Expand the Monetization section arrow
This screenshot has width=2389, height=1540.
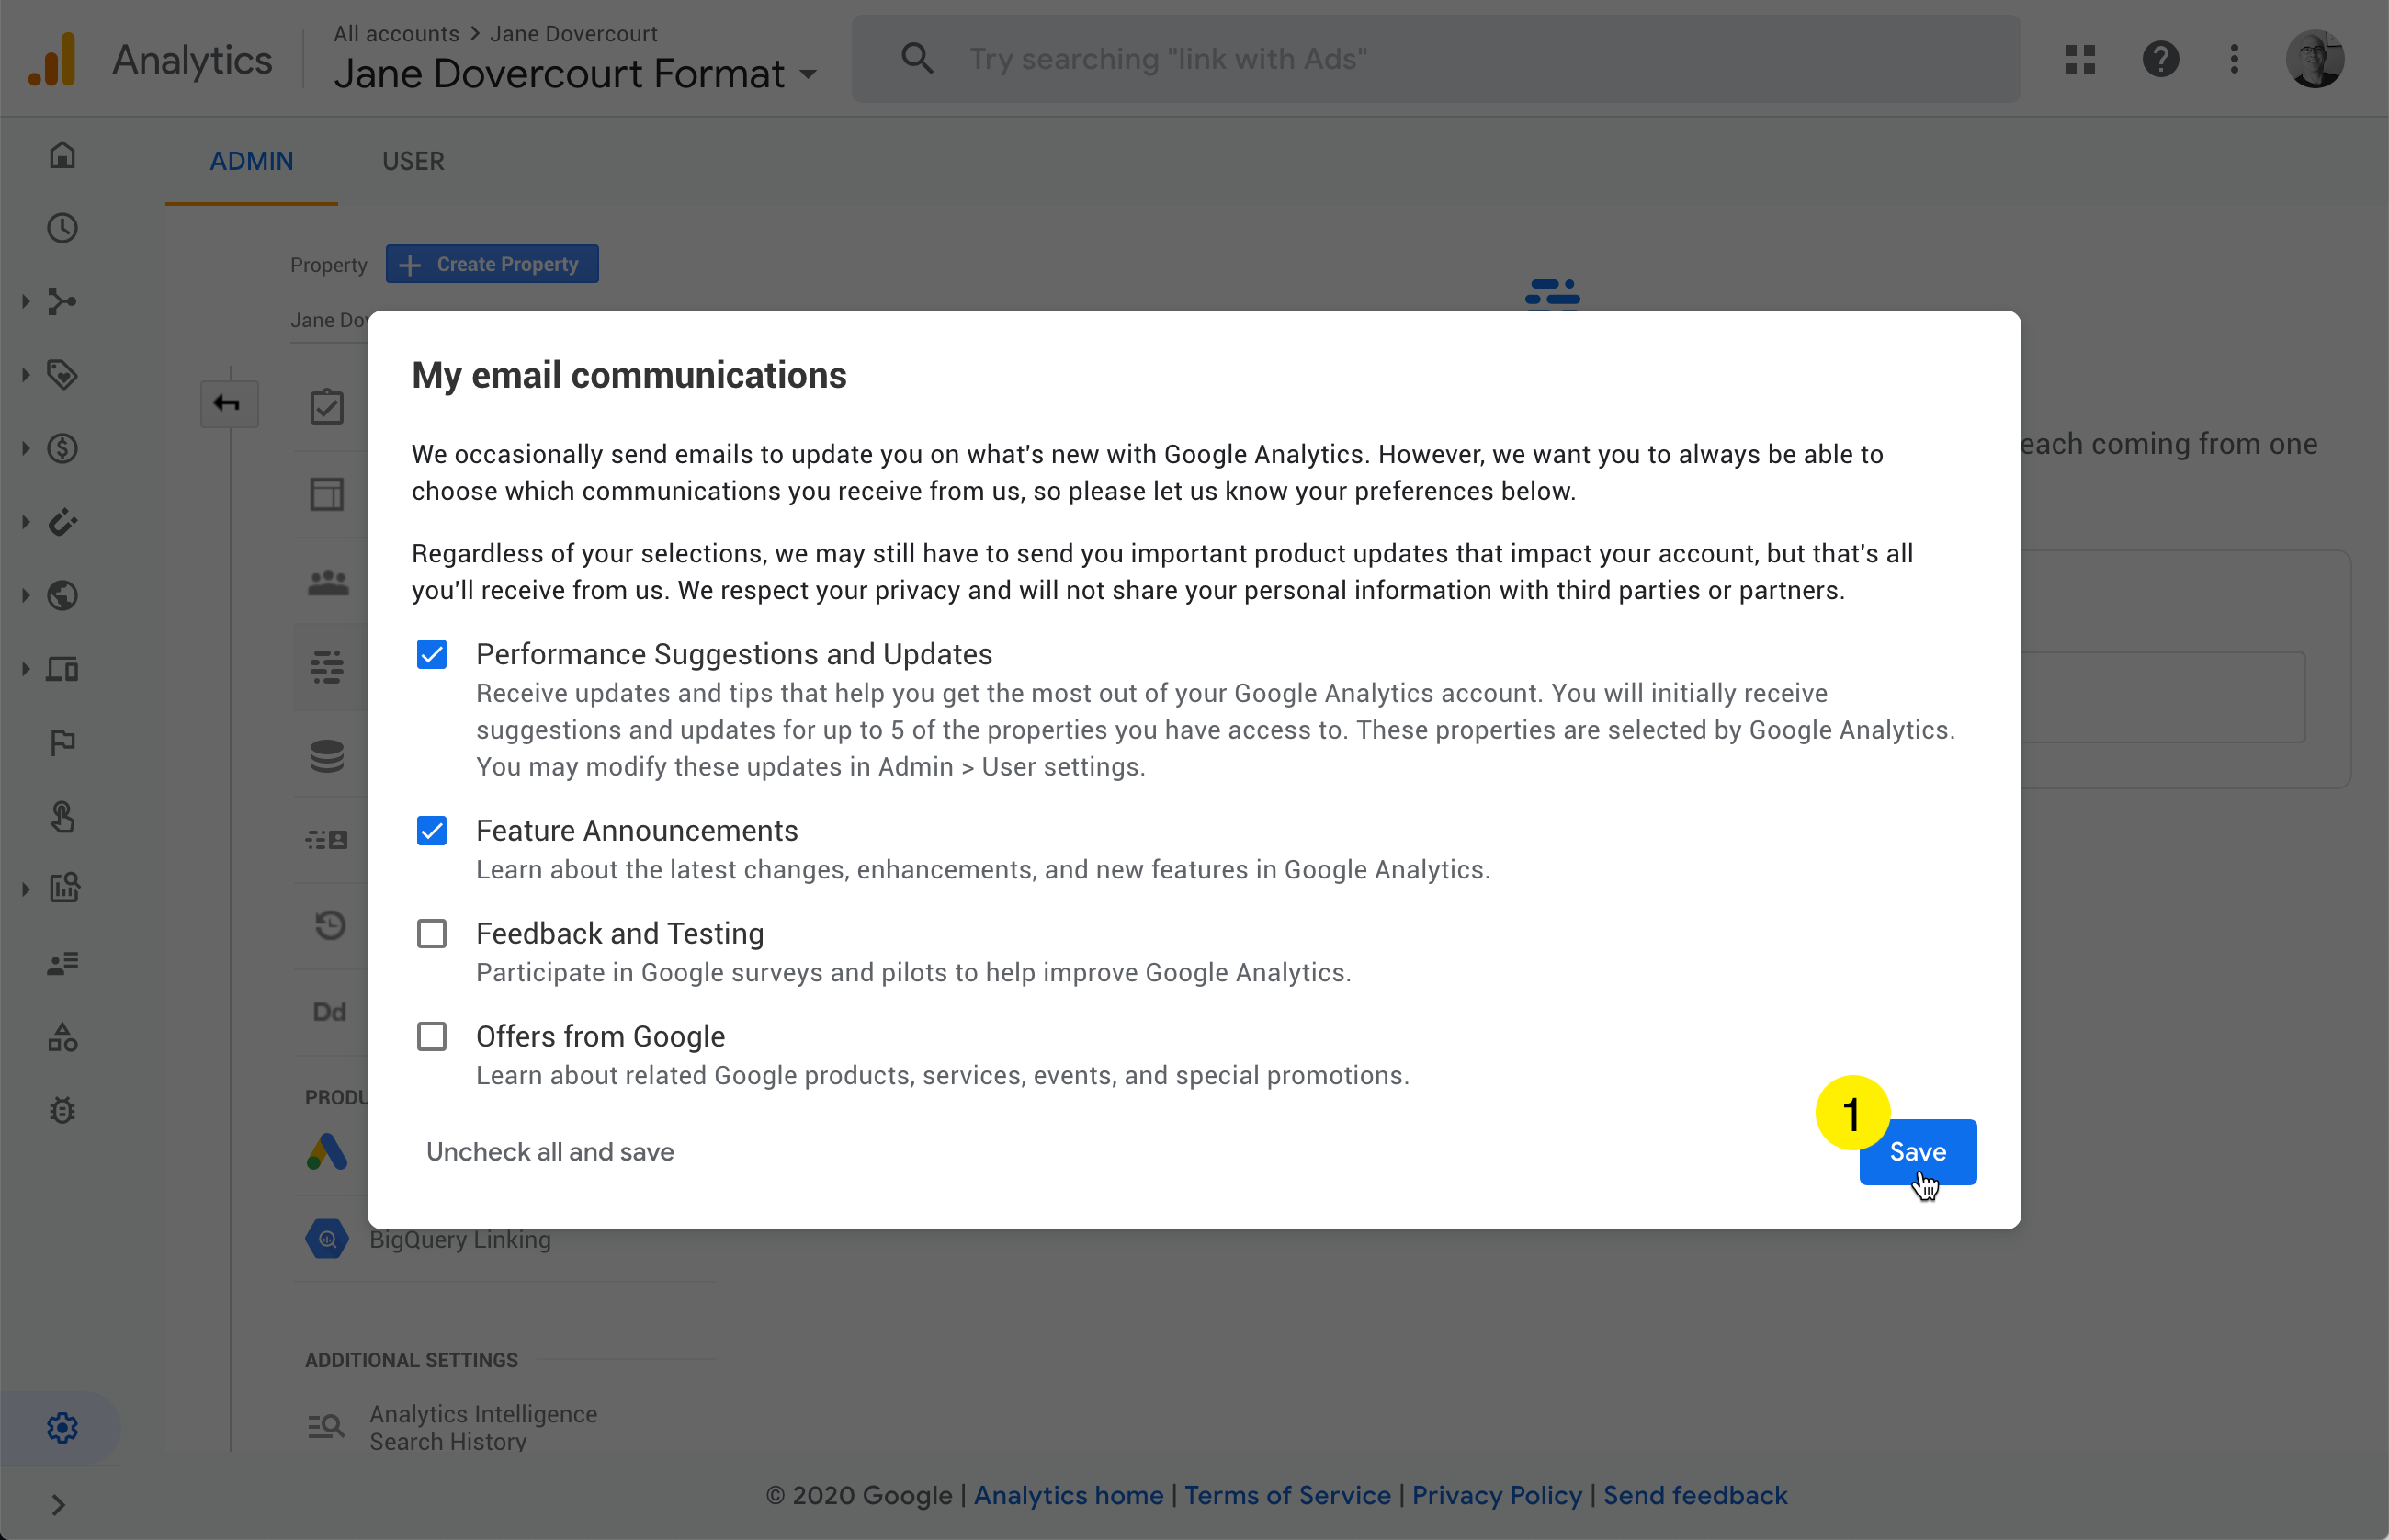25,448
